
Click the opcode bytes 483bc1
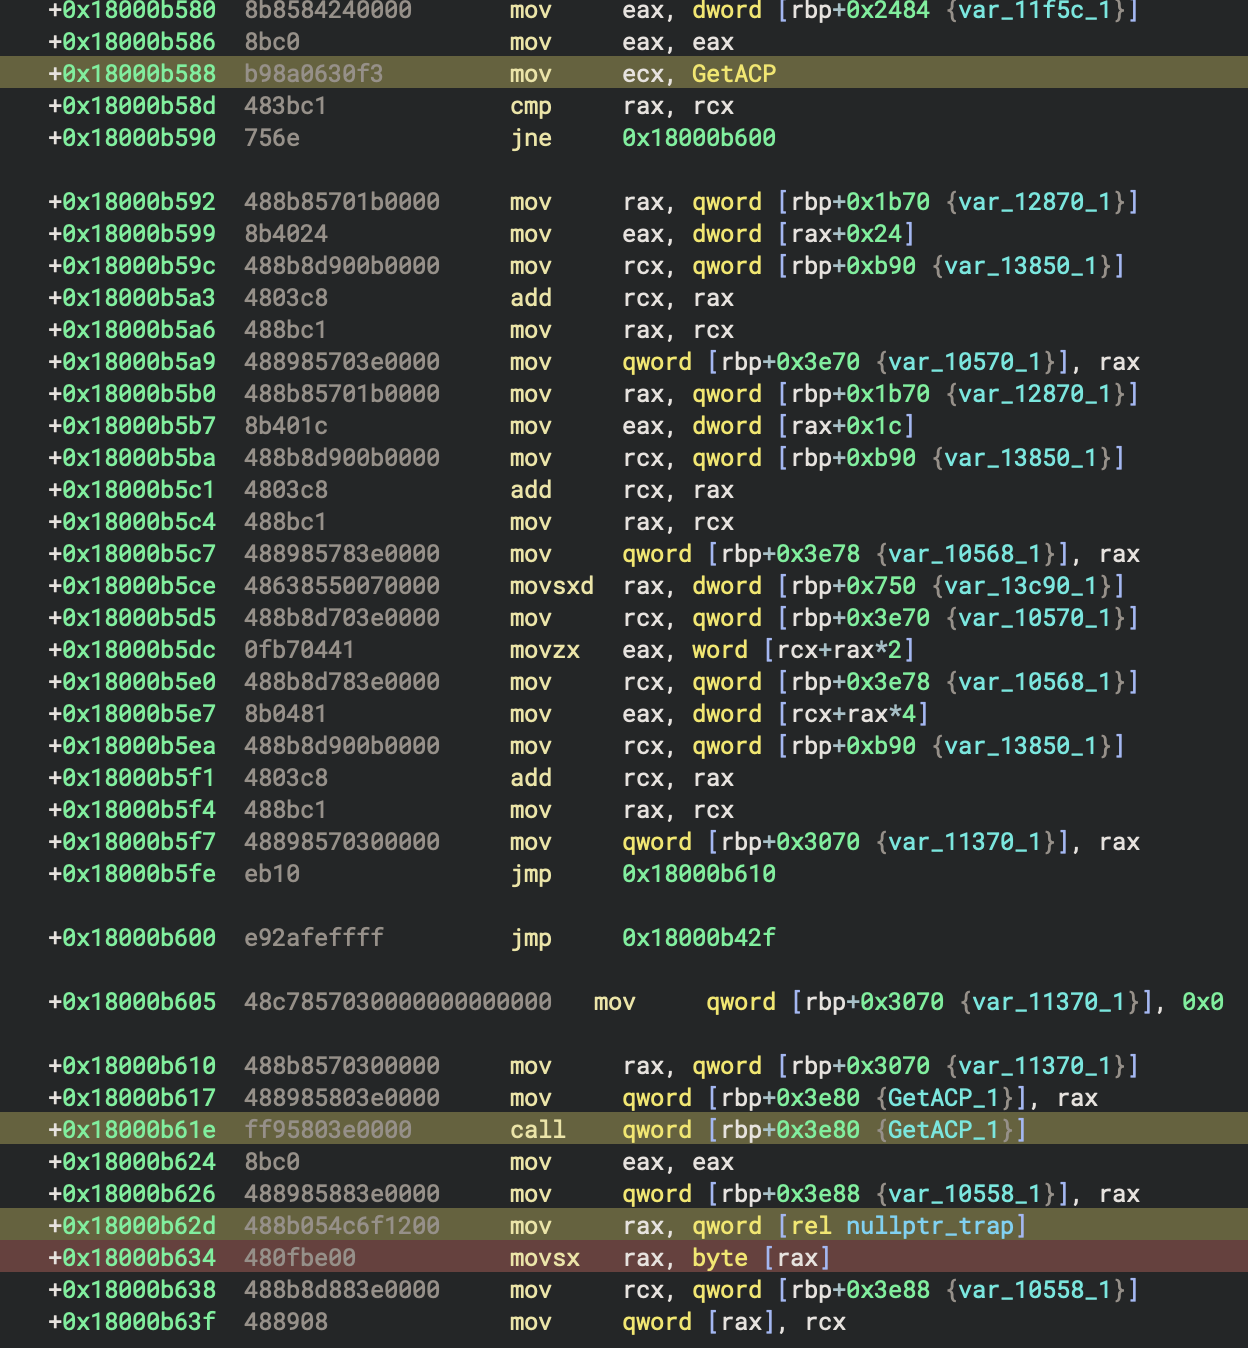tap(286, 106)
